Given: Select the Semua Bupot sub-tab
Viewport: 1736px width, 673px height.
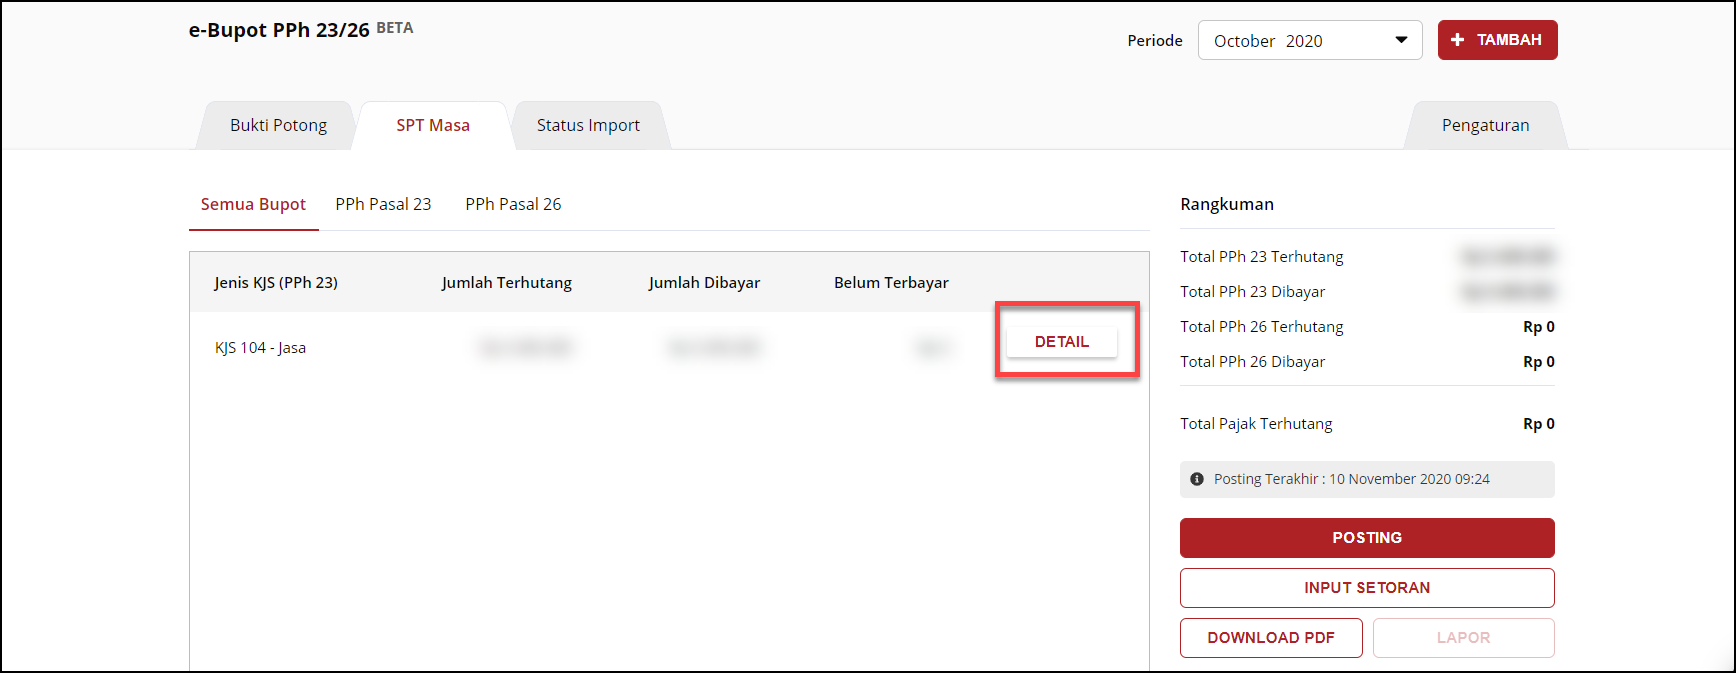Looking at the screenshot, I should click(x=253, y=205).
